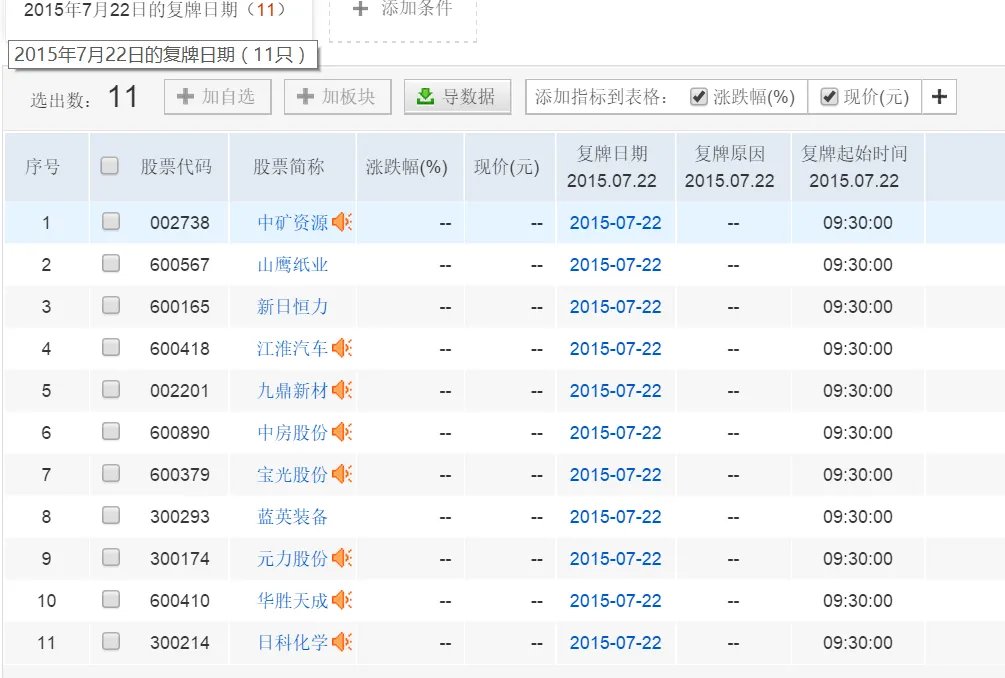Click speaker icon beside 宝光股份
The height and width of the screenshot is (678, 1005).
pos(342,474)
